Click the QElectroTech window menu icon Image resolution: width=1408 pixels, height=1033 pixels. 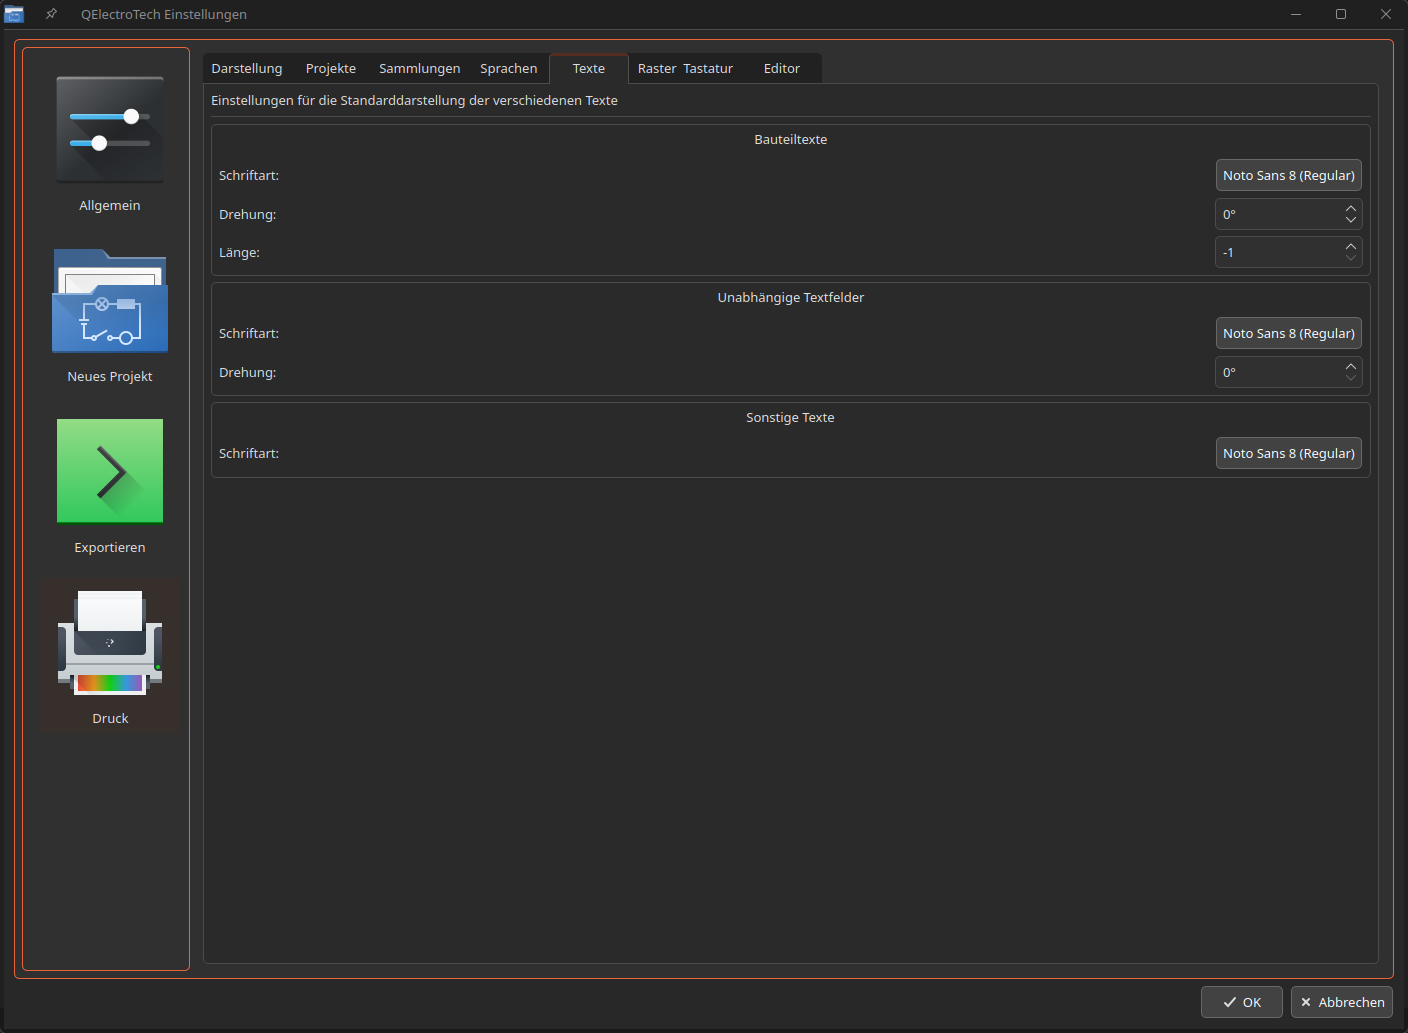[14, 14]
